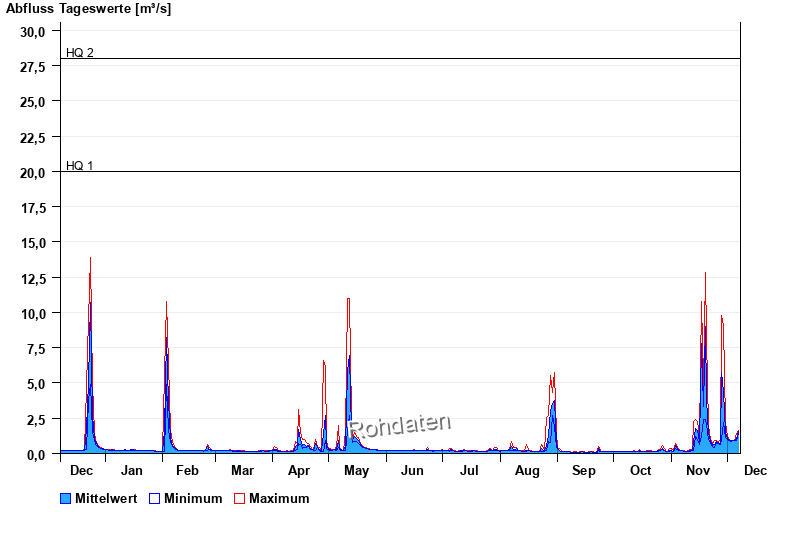800x550 pixels.
Task: Select the Maximum legend label text
Action: pos(279,498)
